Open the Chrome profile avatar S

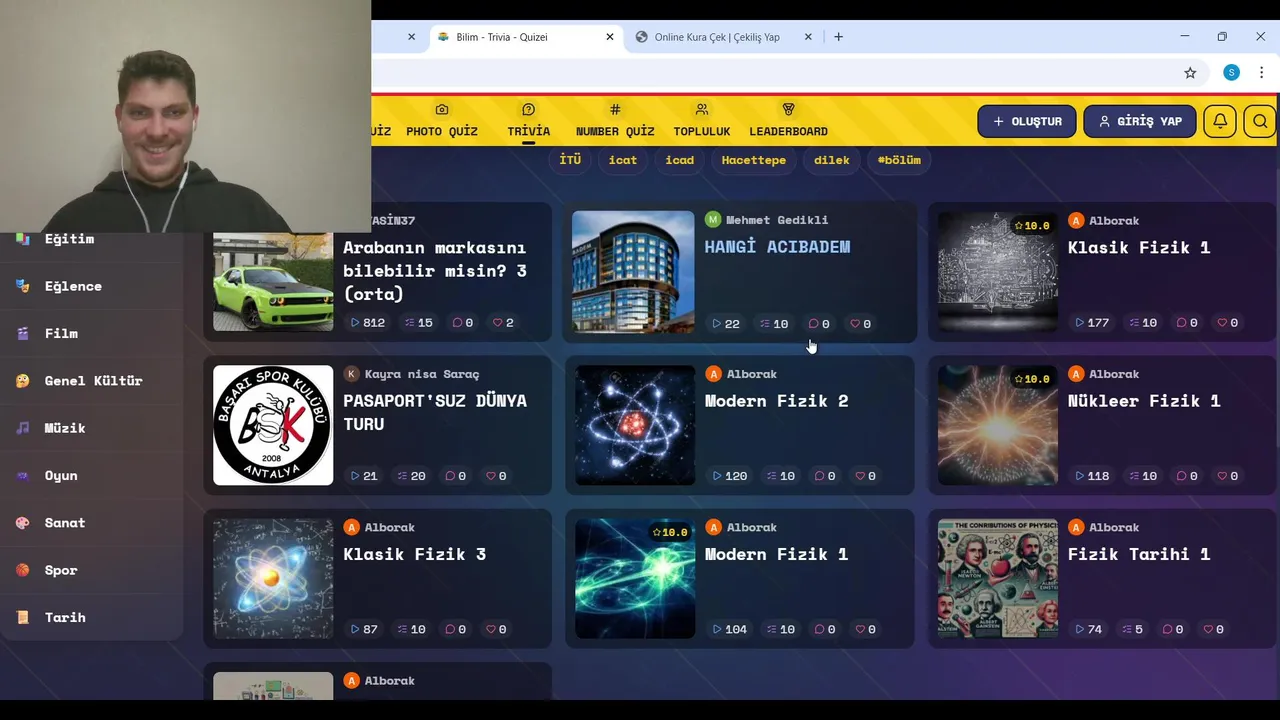pos(1232,73)
